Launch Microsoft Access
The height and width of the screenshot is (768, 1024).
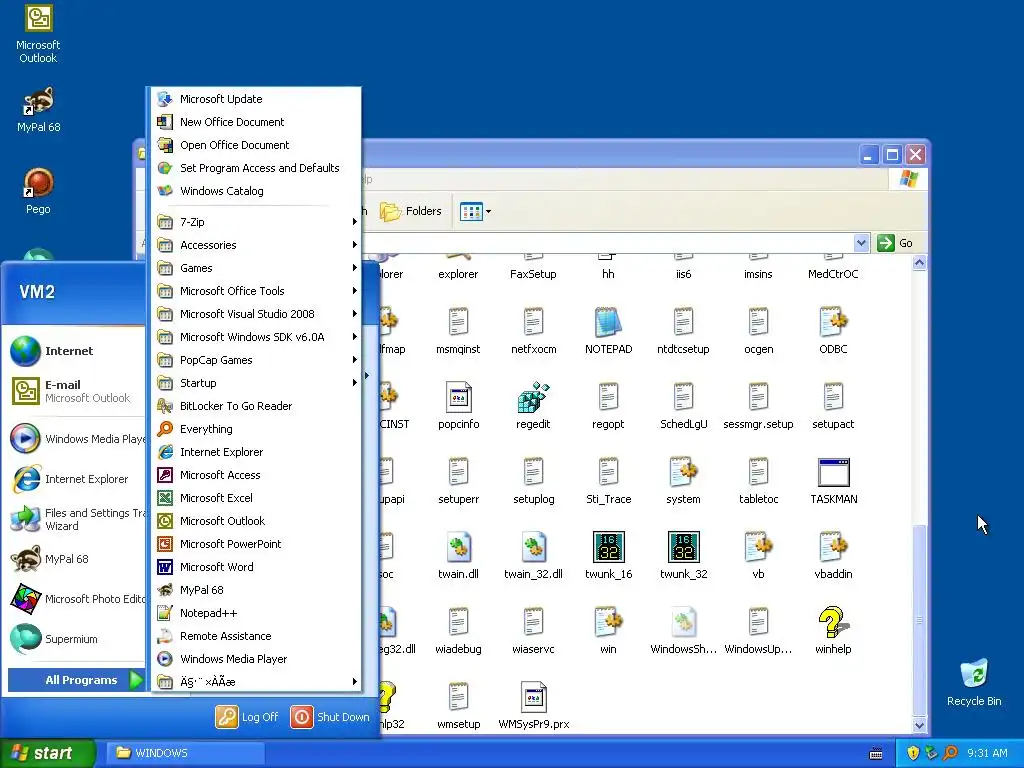[257, 475]
